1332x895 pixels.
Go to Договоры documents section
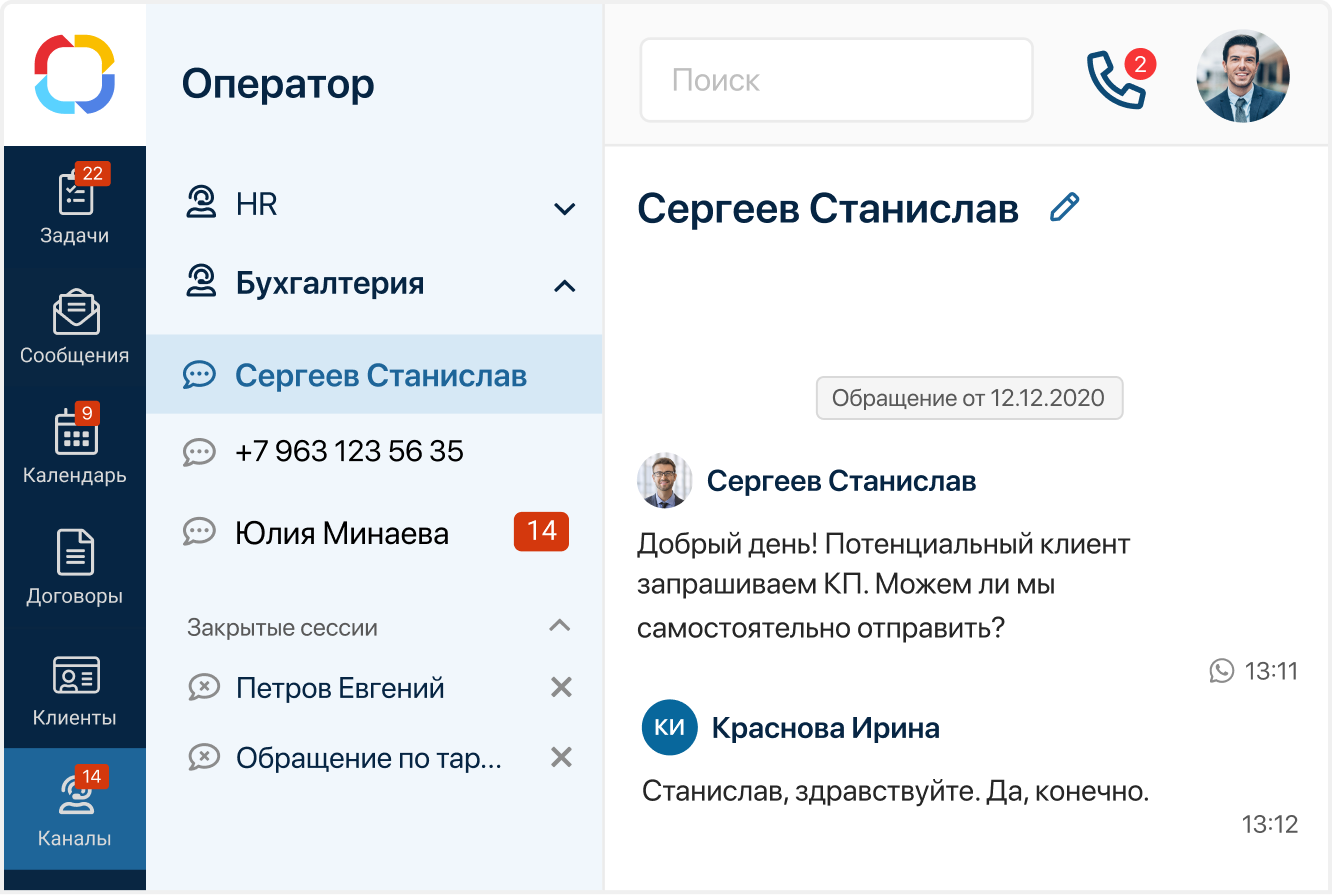pos(75,567)
